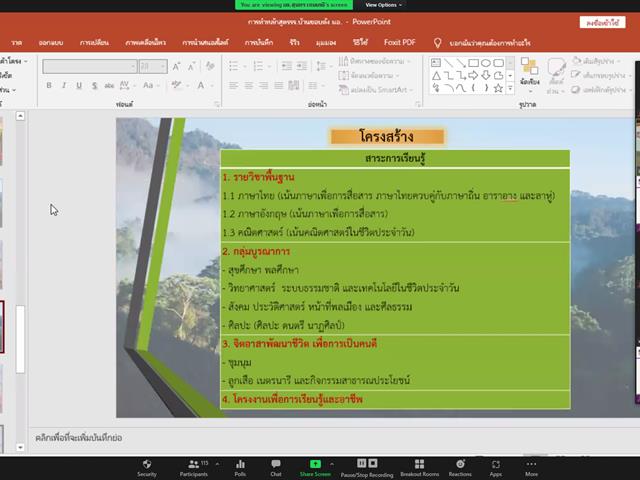Justify text alignment icon
Screen dimensions: 640x480
[279, 85]
